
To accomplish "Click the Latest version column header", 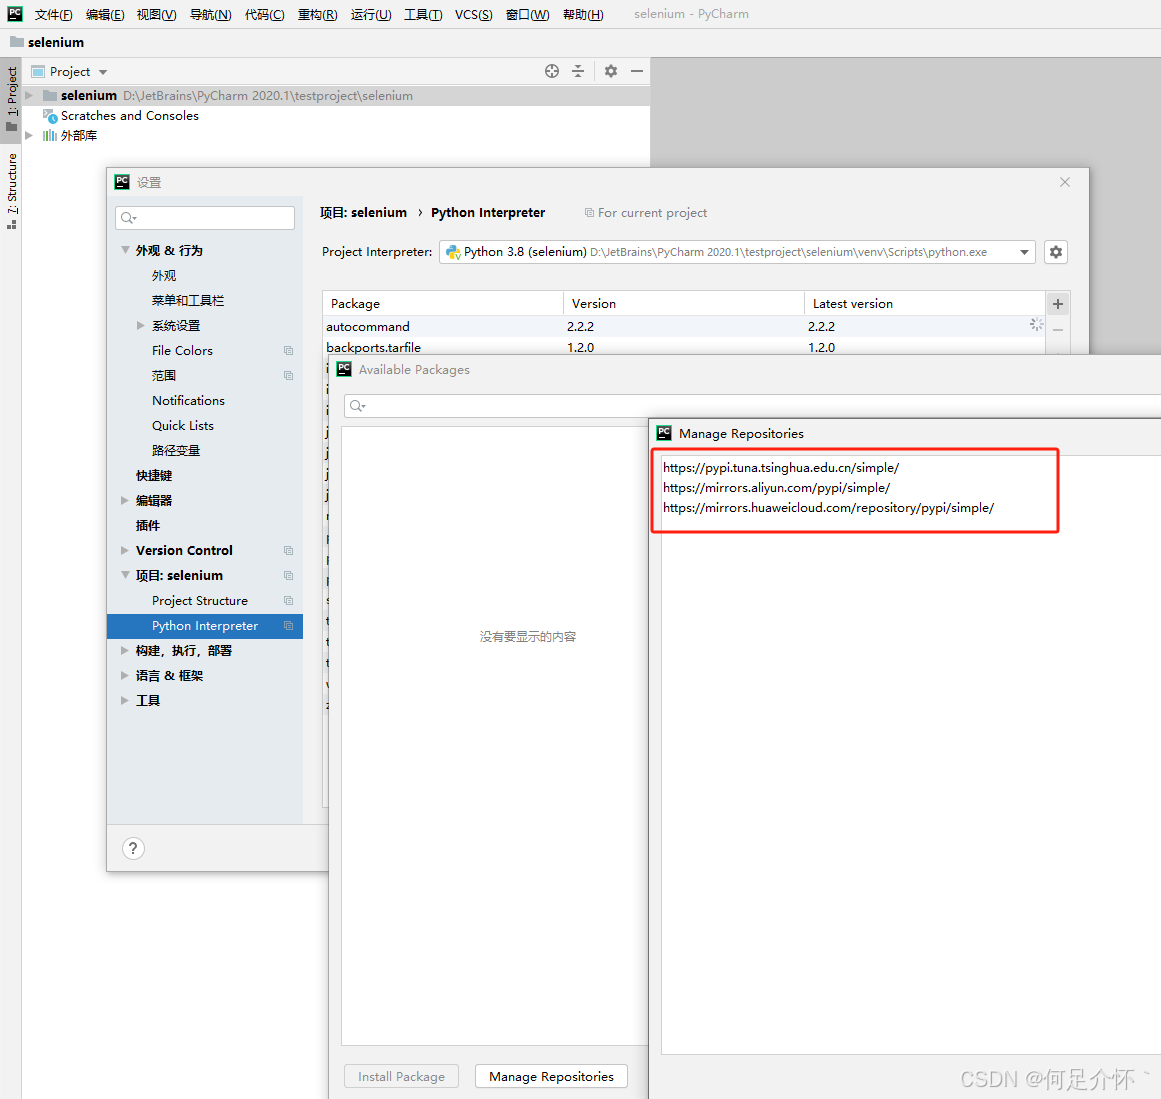I will [924, 304].
